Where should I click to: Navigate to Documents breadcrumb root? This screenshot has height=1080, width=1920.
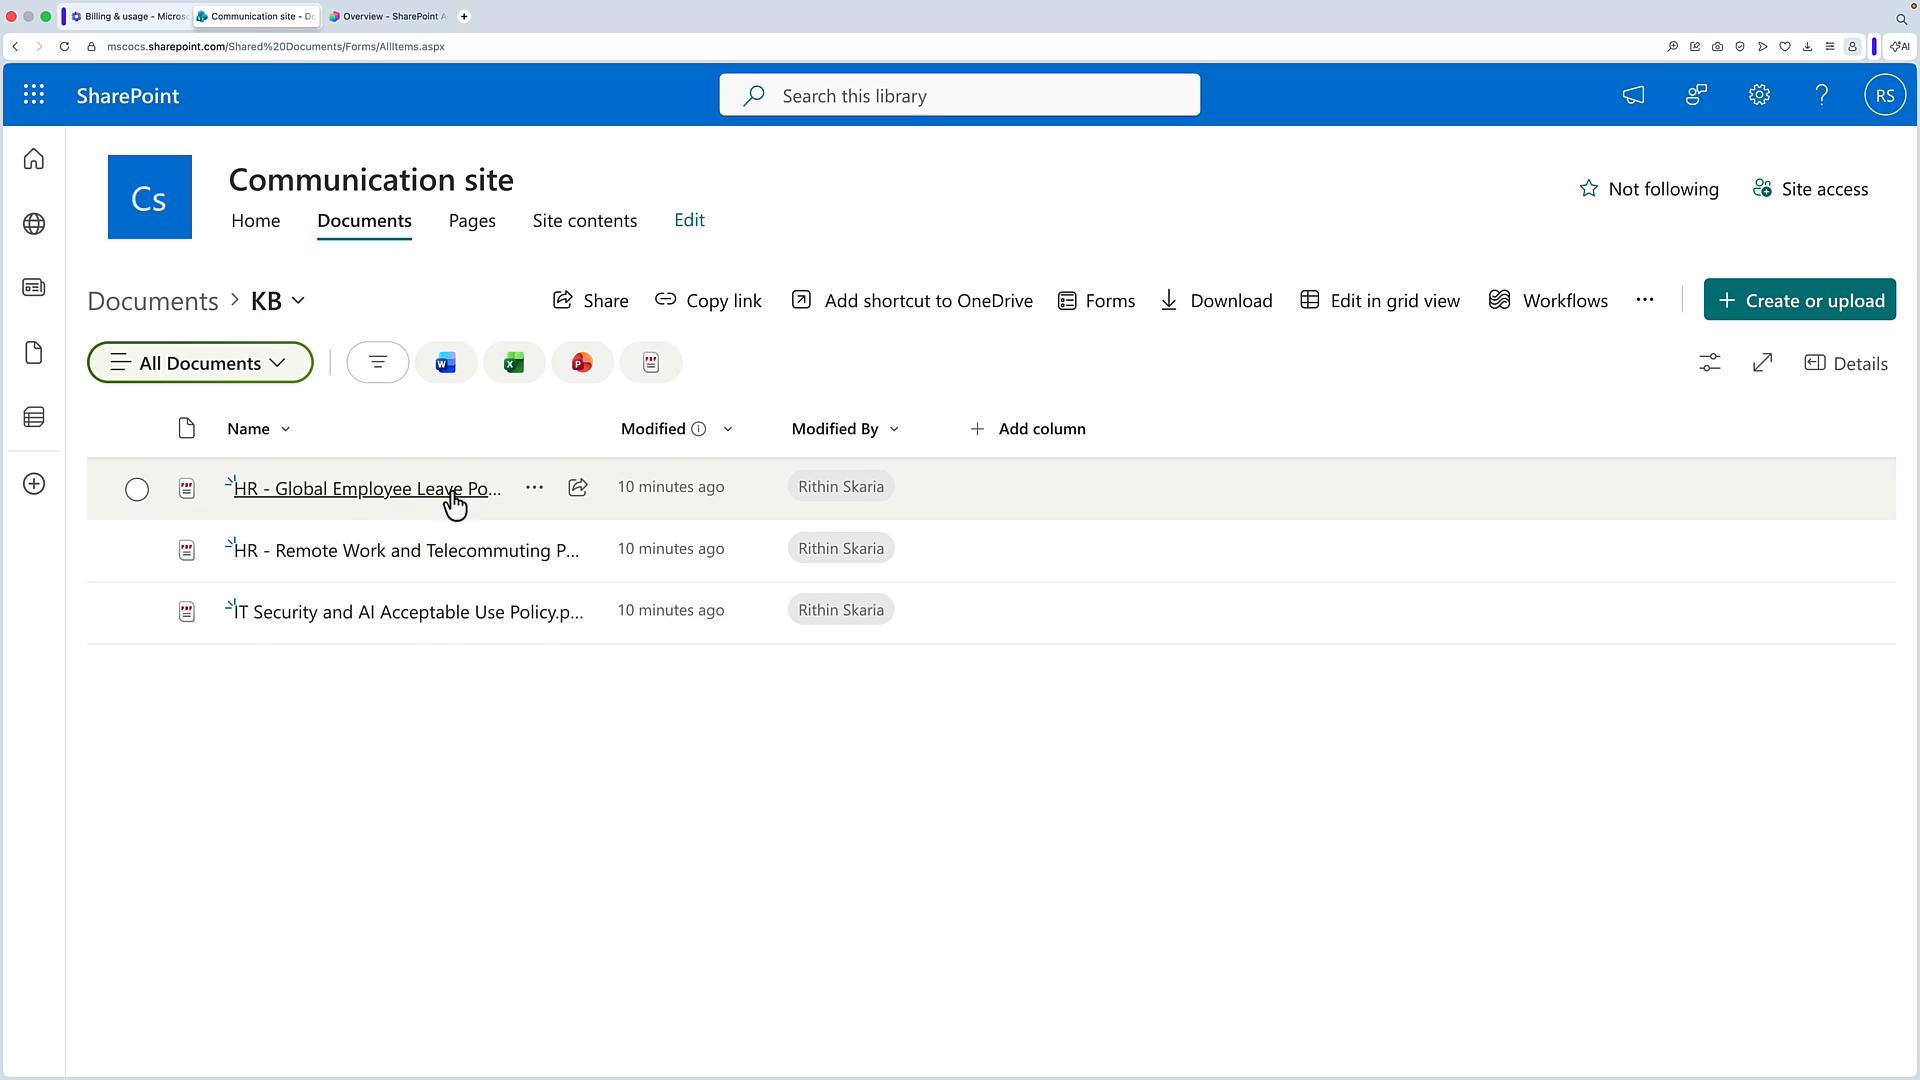[x=153, y=301]
